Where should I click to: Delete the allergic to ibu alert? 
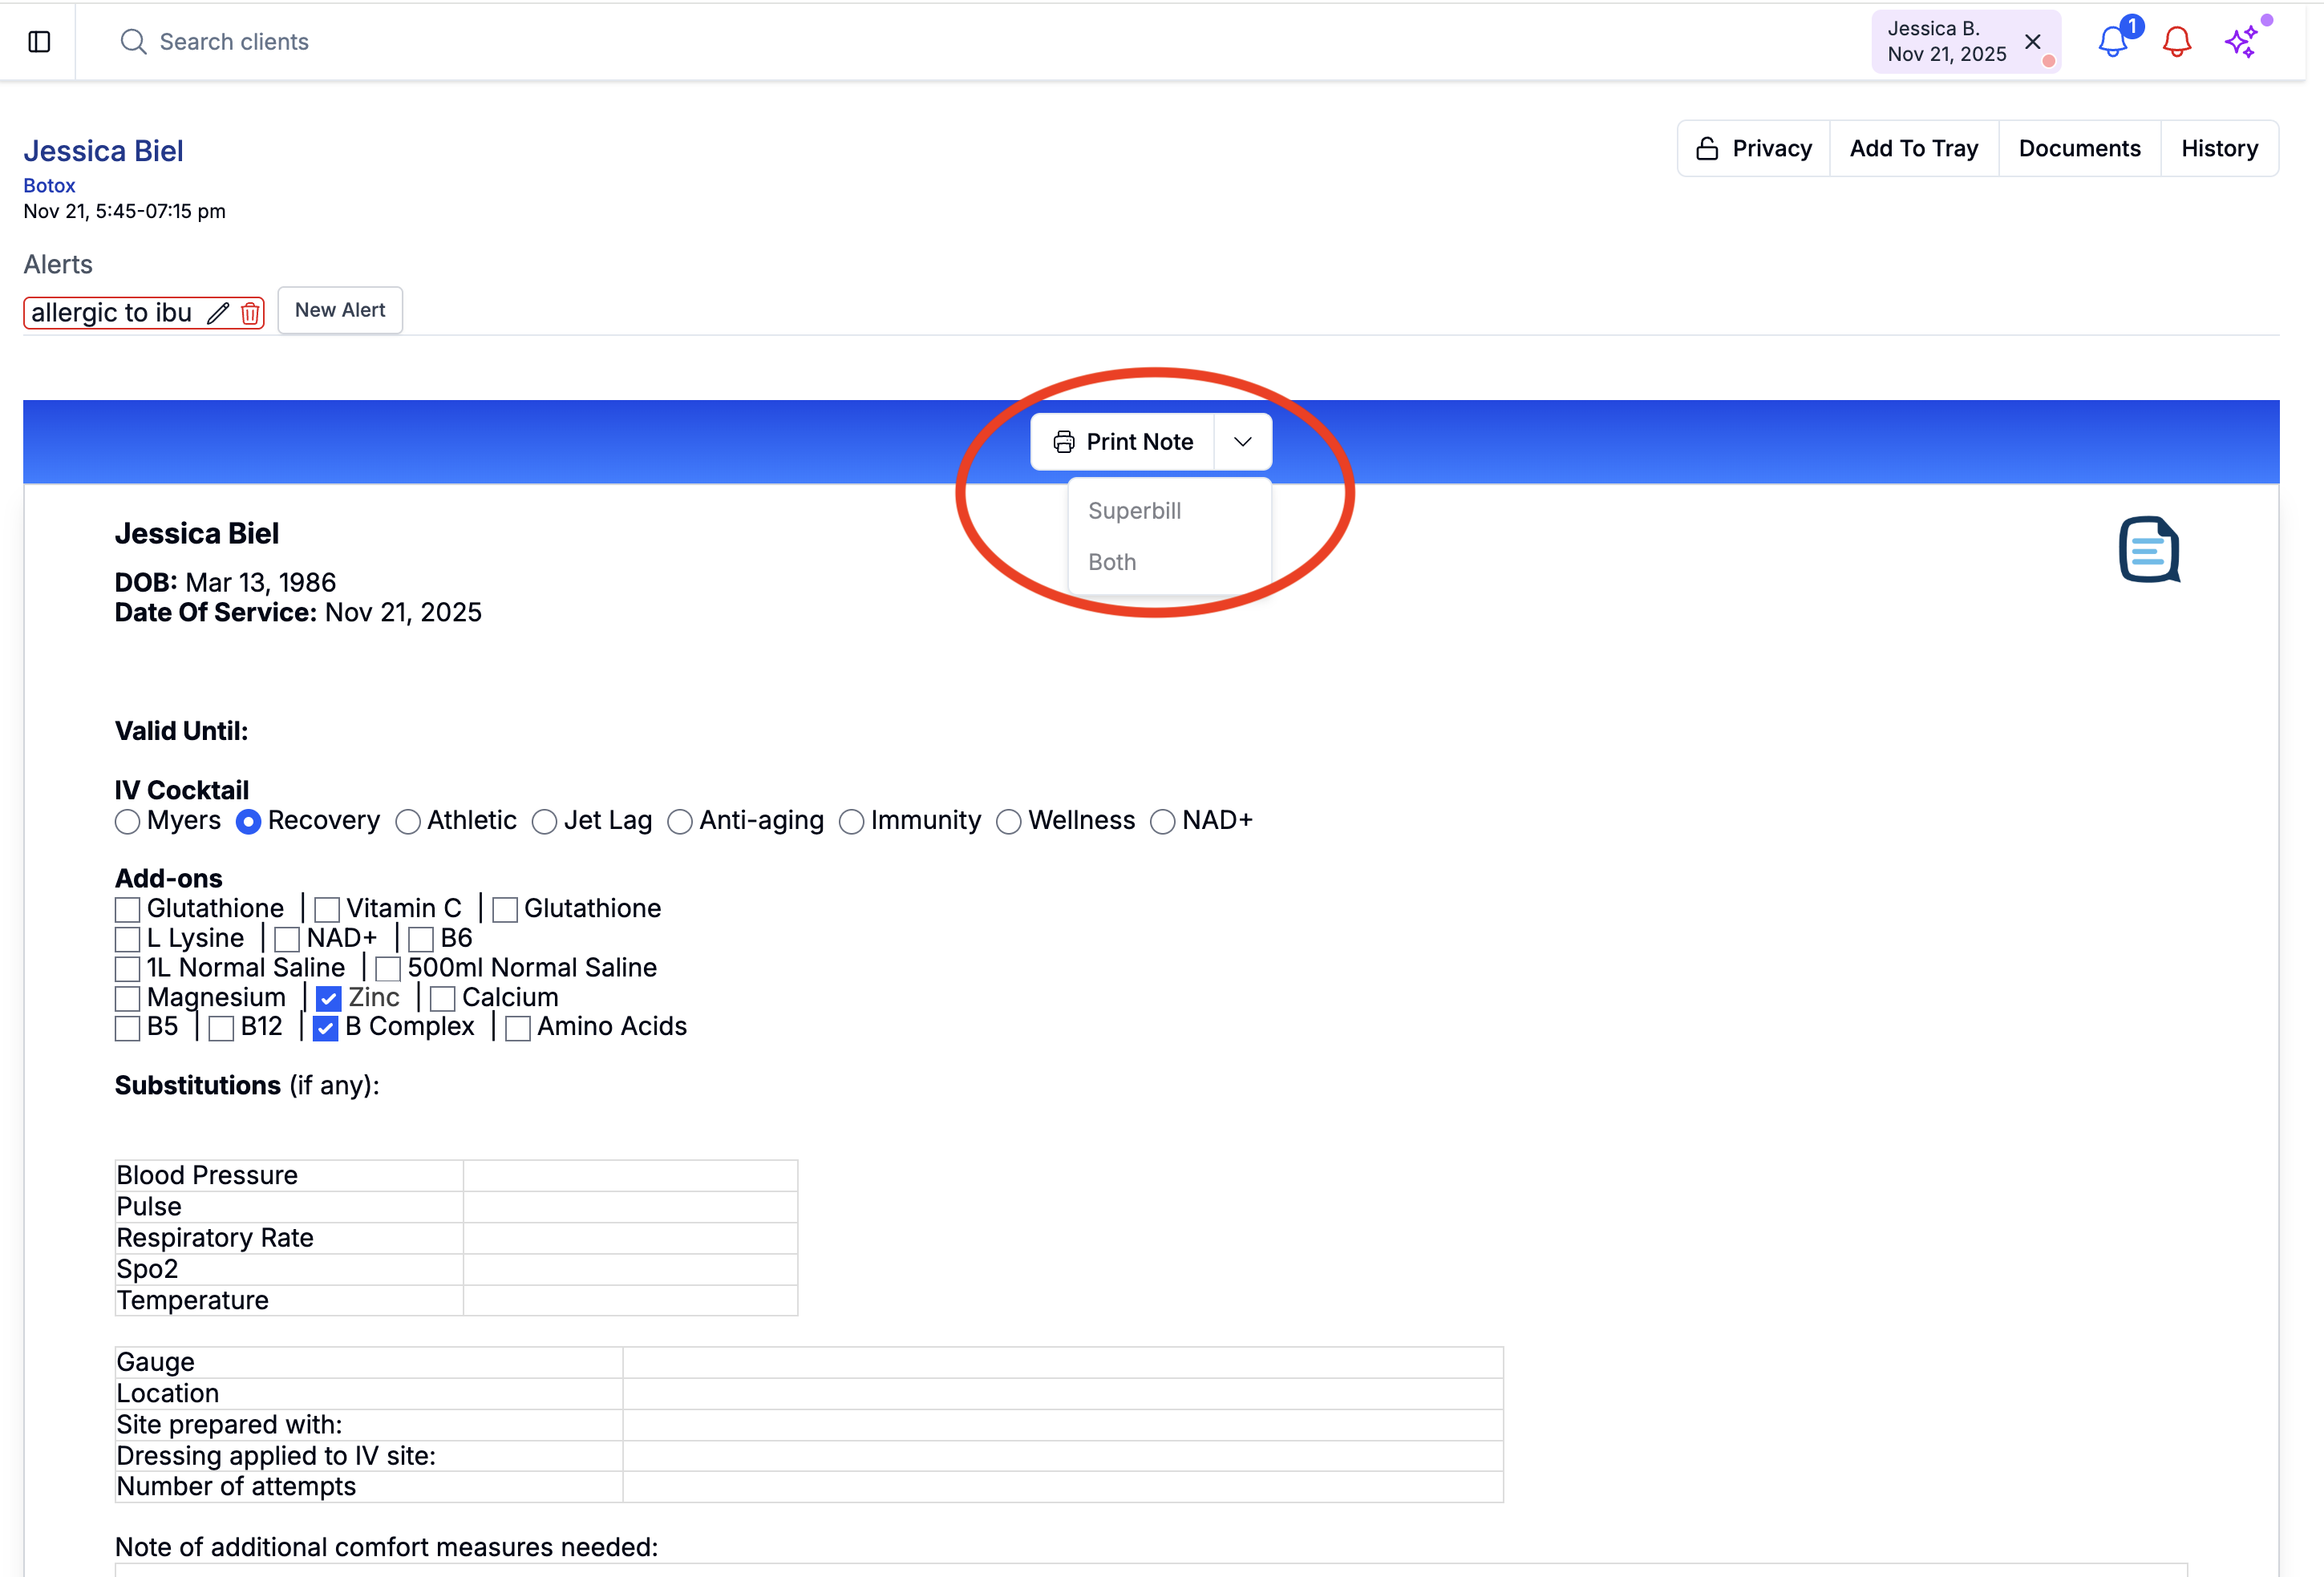[250, 313]
